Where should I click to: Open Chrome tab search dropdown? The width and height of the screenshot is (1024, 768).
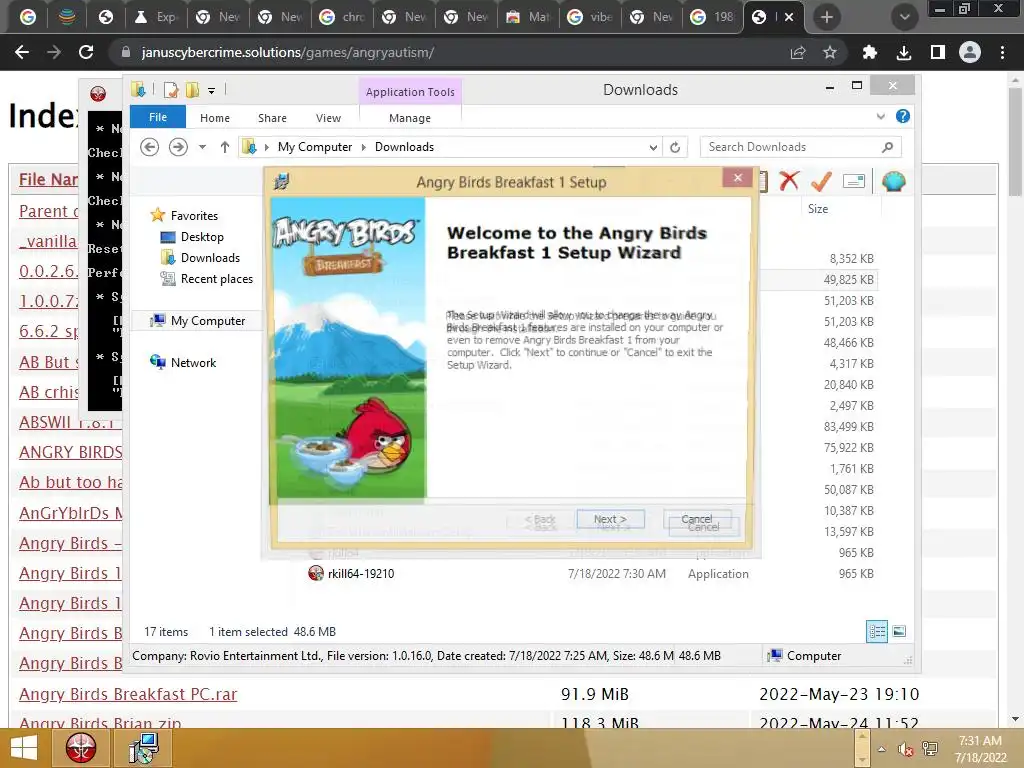point(904,17)
